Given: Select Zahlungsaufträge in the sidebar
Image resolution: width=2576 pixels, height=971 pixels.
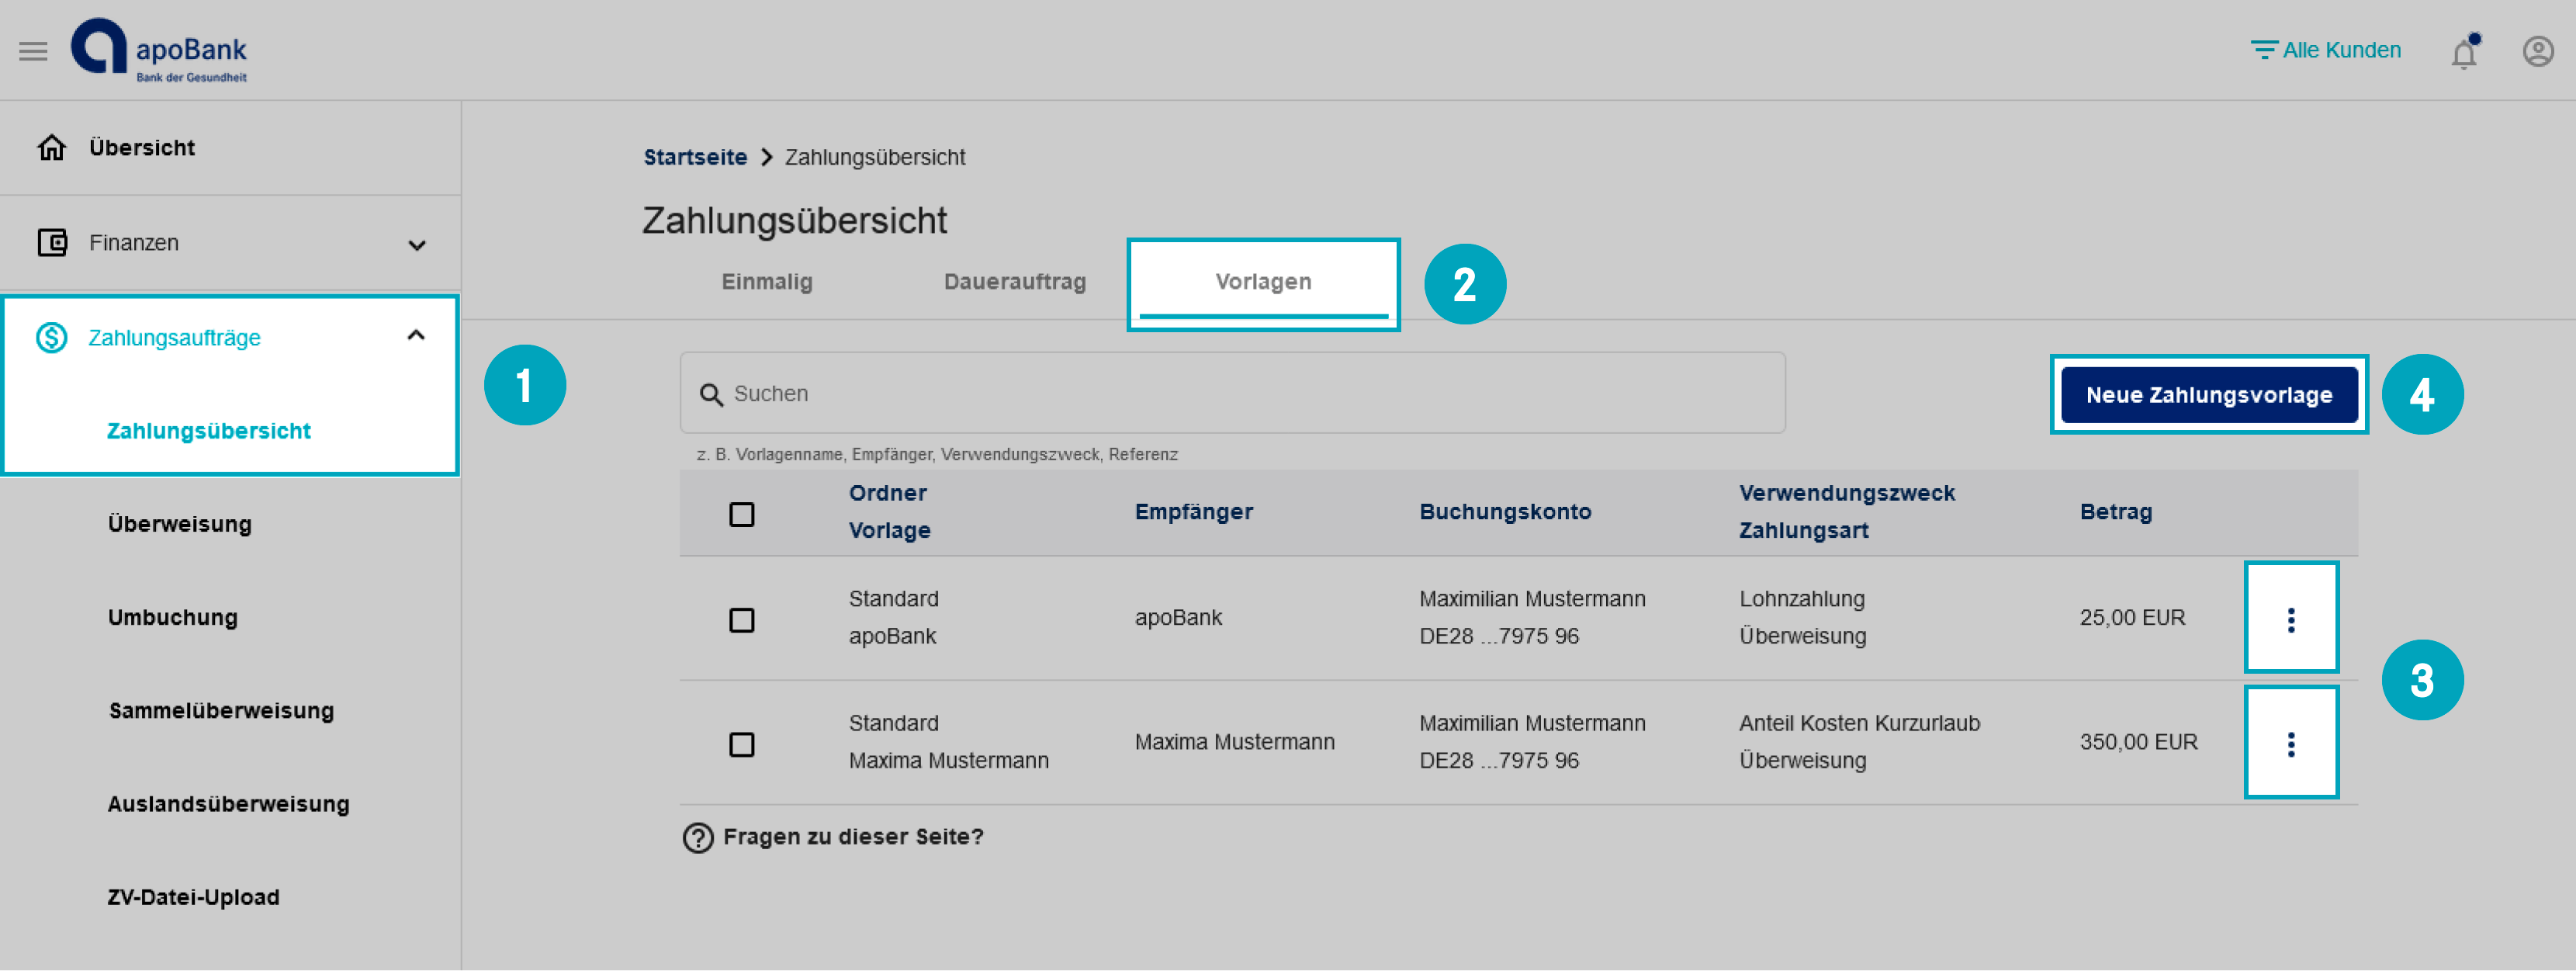Looking at the screenshot, I should point(174,338).
